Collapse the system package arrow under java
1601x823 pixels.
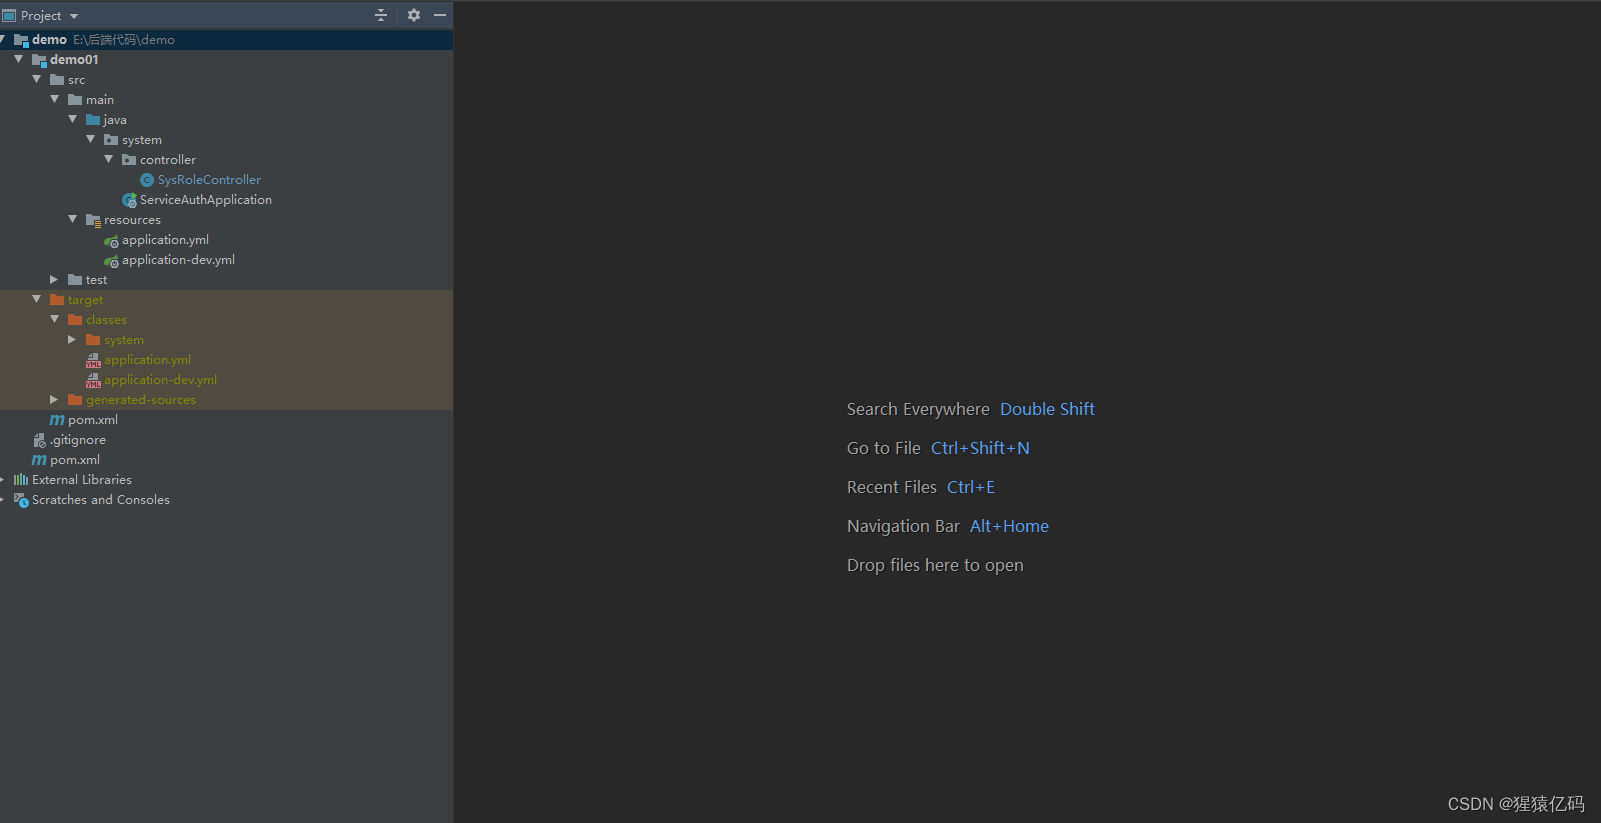[x=91, y=139]
